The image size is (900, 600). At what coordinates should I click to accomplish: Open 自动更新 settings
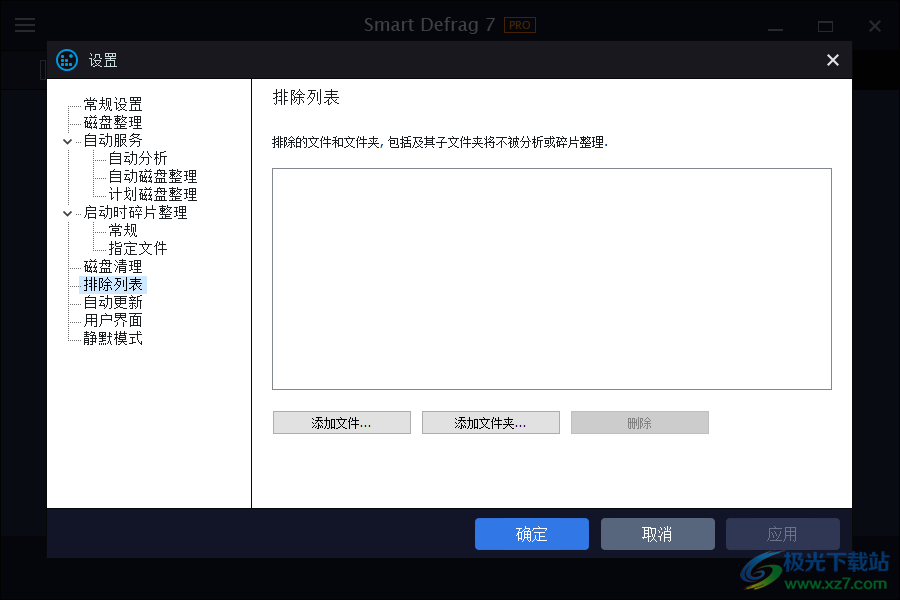113,302
